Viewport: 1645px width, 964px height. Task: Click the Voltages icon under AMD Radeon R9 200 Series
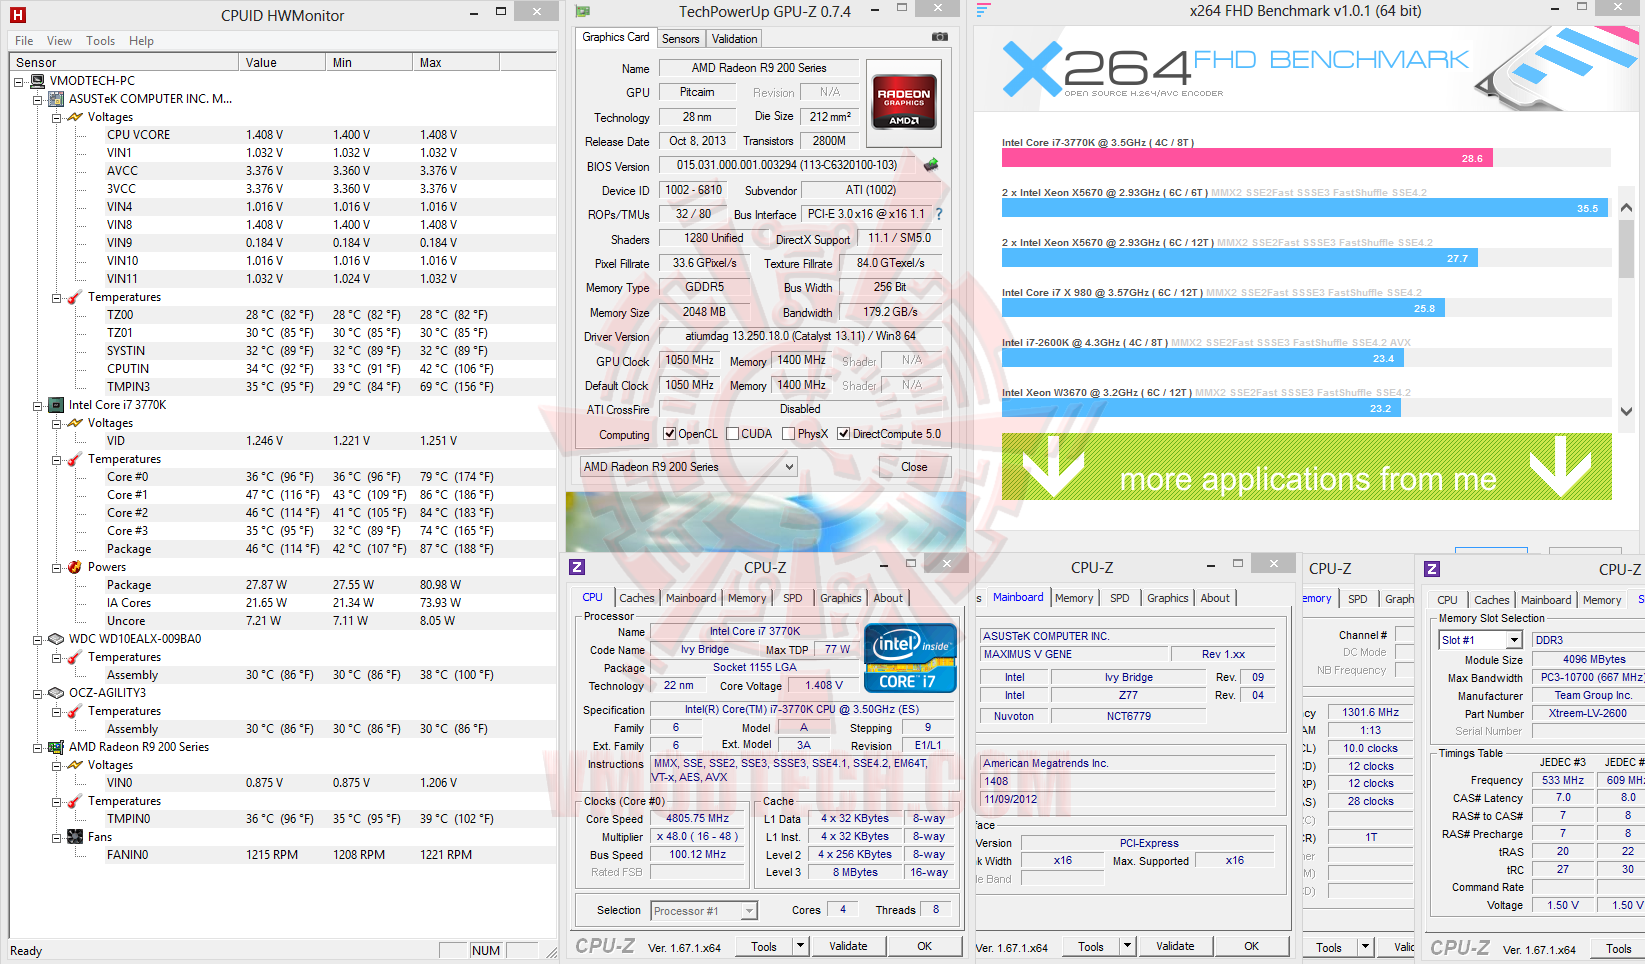coord(75,765)
